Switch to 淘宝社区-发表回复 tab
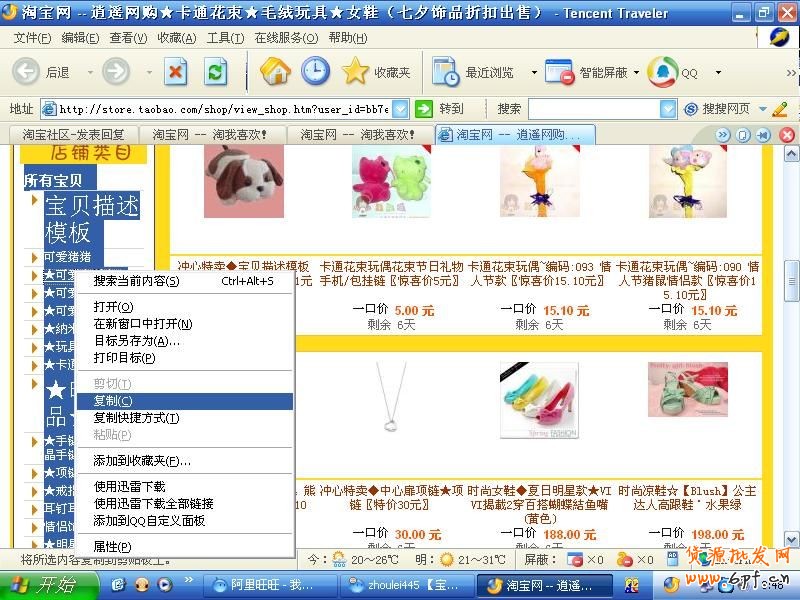Viewport: 800px width, 600px height. 73,134
